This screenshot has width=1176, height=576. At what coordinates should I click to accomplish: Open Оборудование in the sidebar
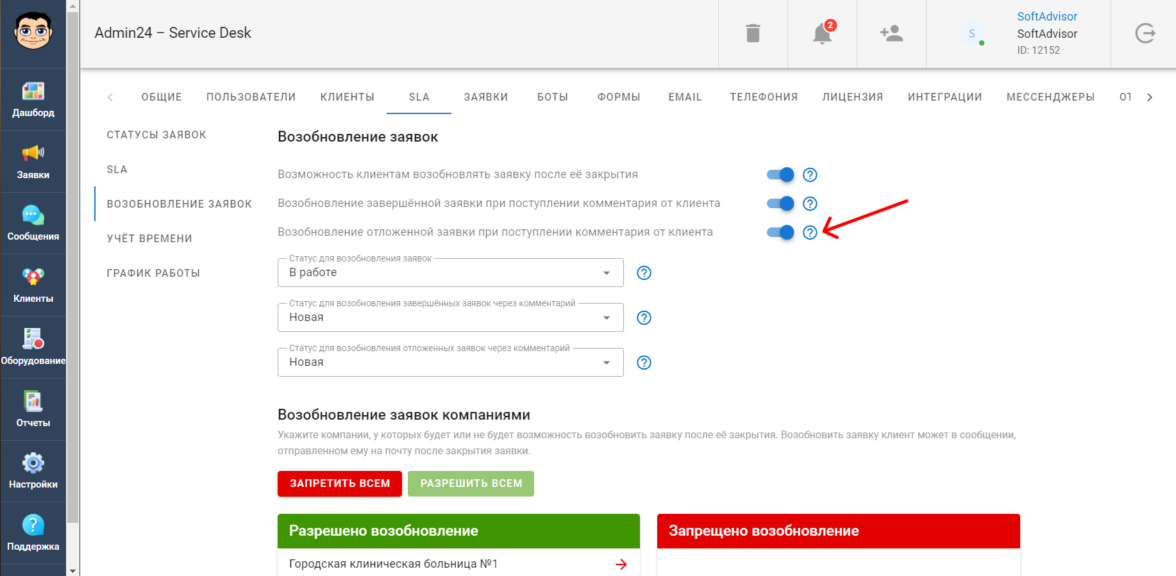(x=33, y=347)
